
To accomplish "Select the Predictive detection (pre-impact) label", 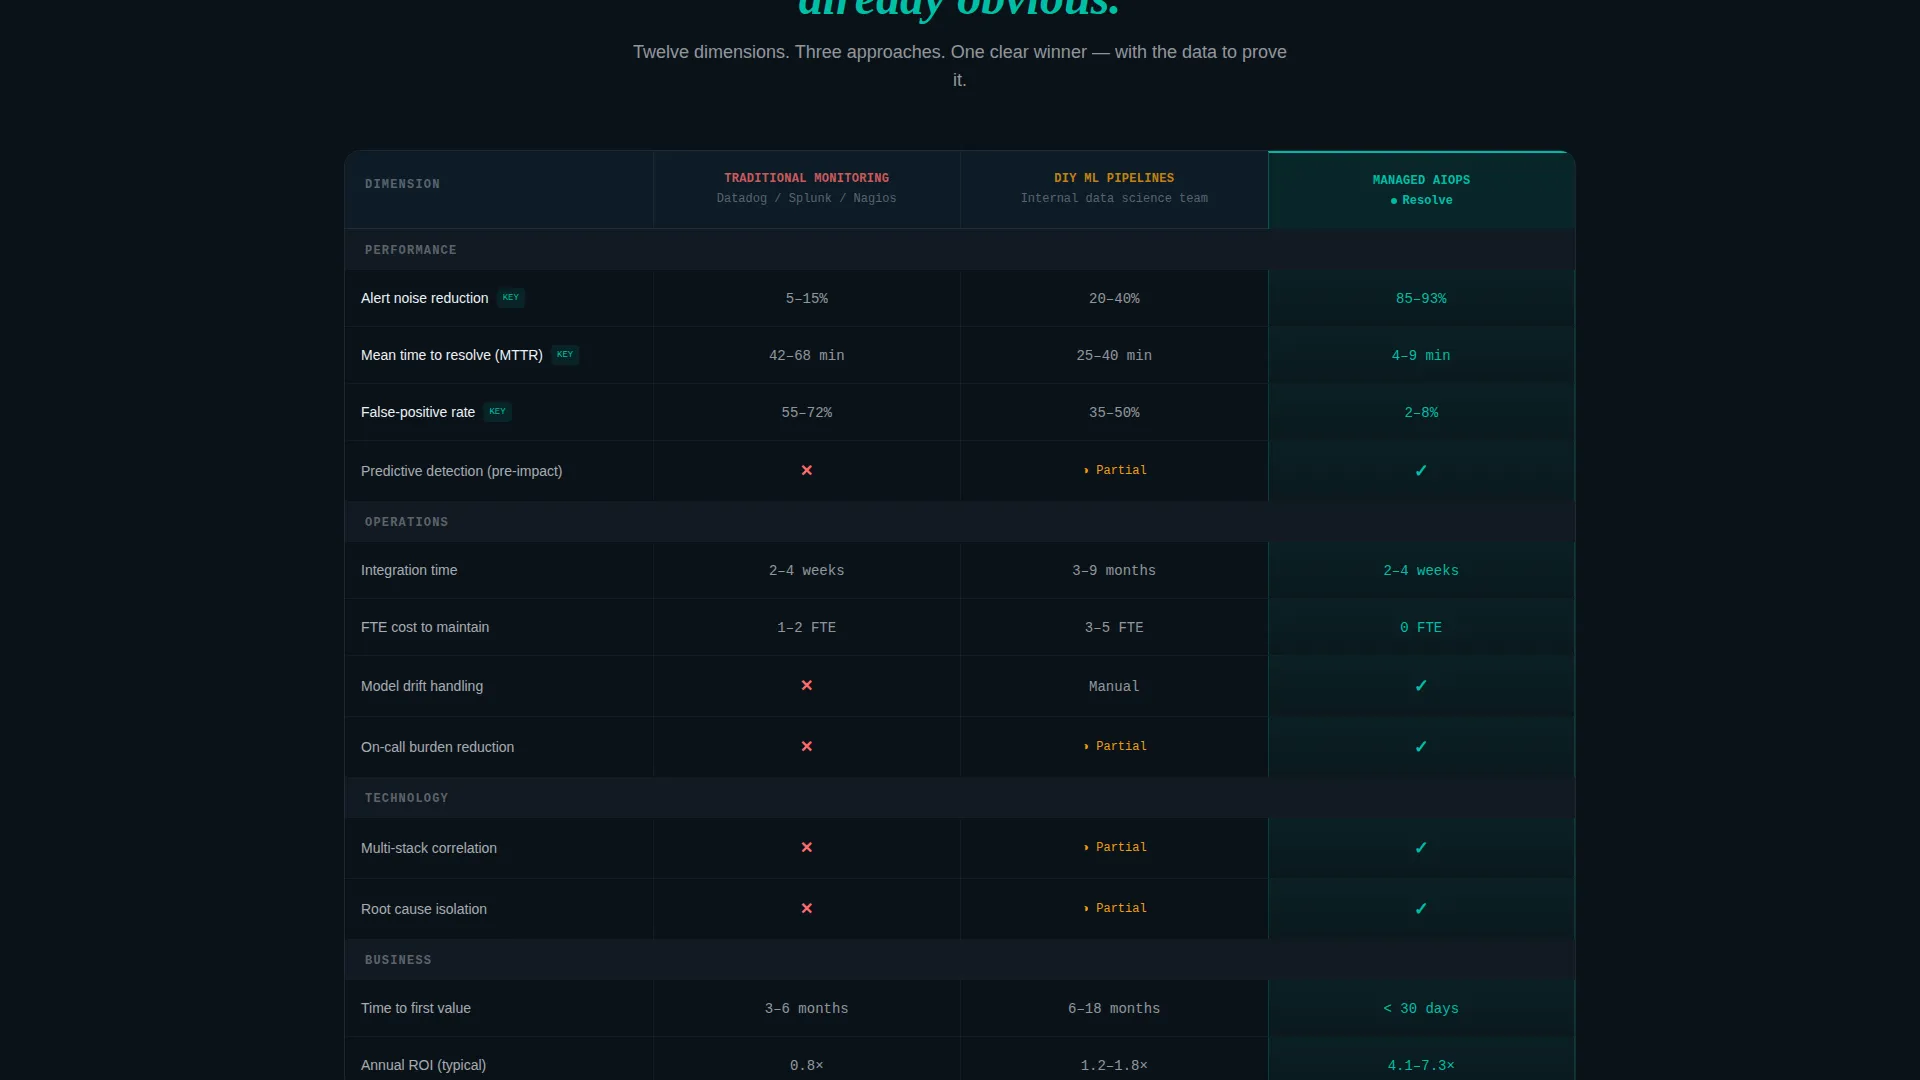I will point(461,471).
